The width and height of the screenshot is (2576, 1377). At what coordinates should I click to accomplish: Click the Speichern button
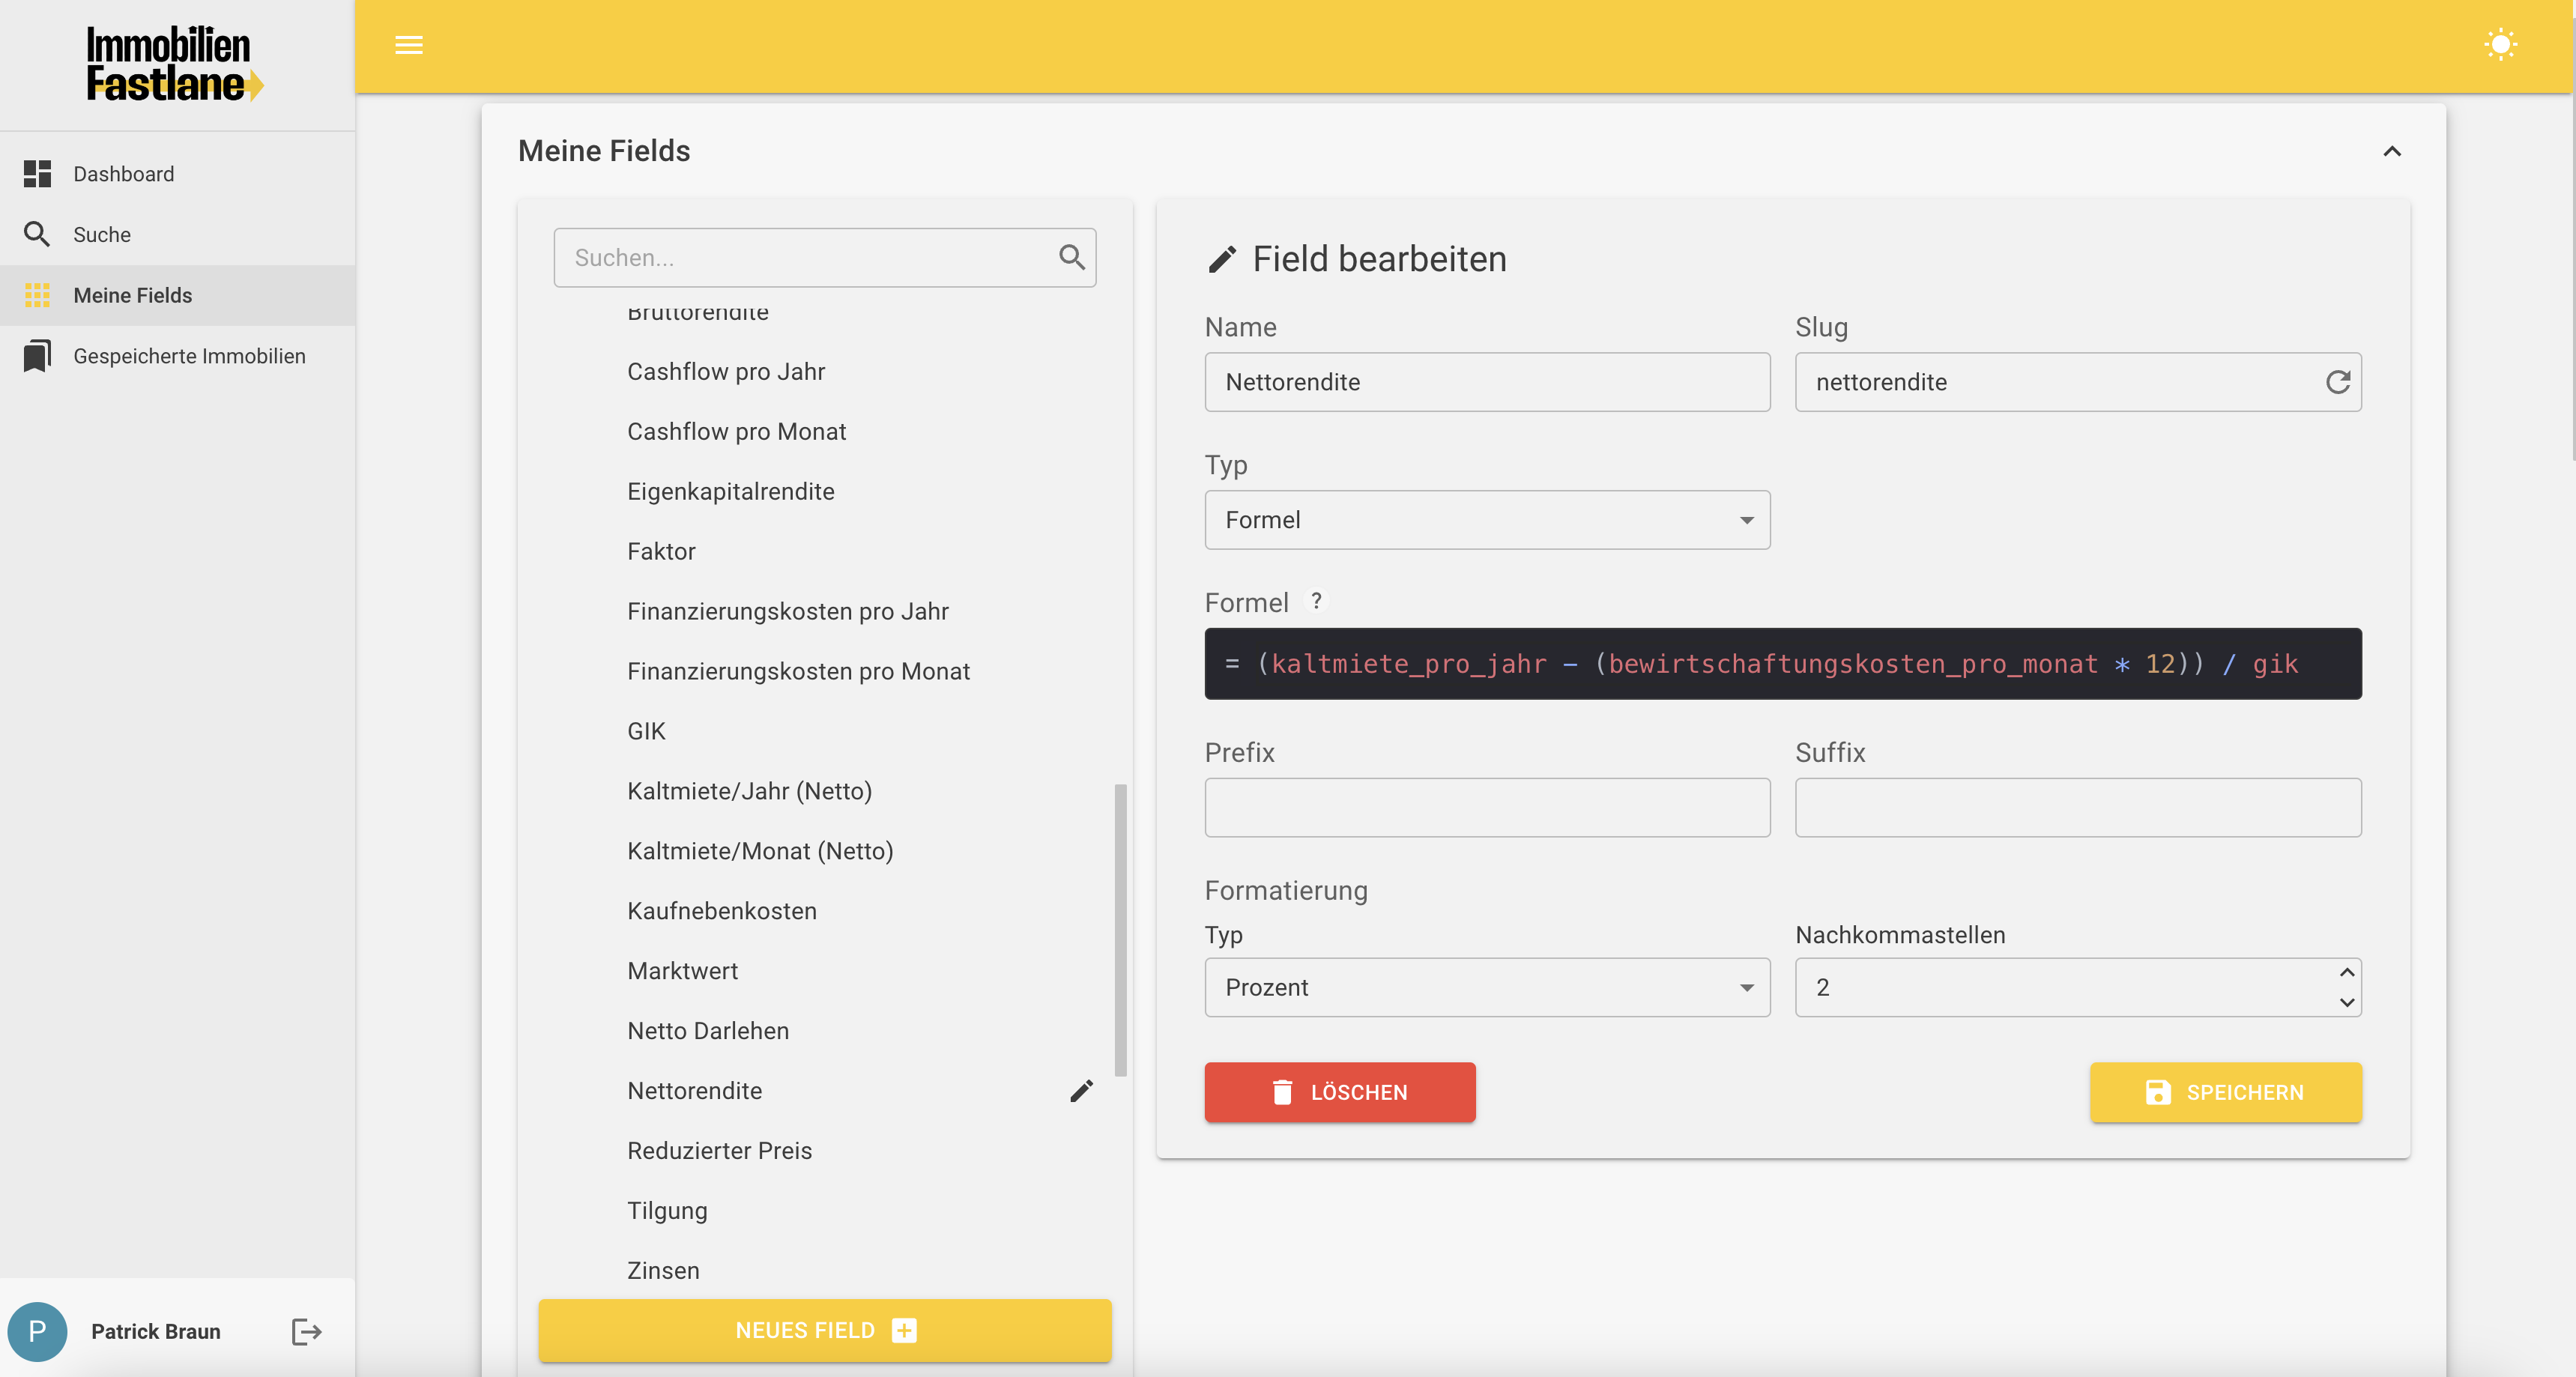point(2225,1092)
